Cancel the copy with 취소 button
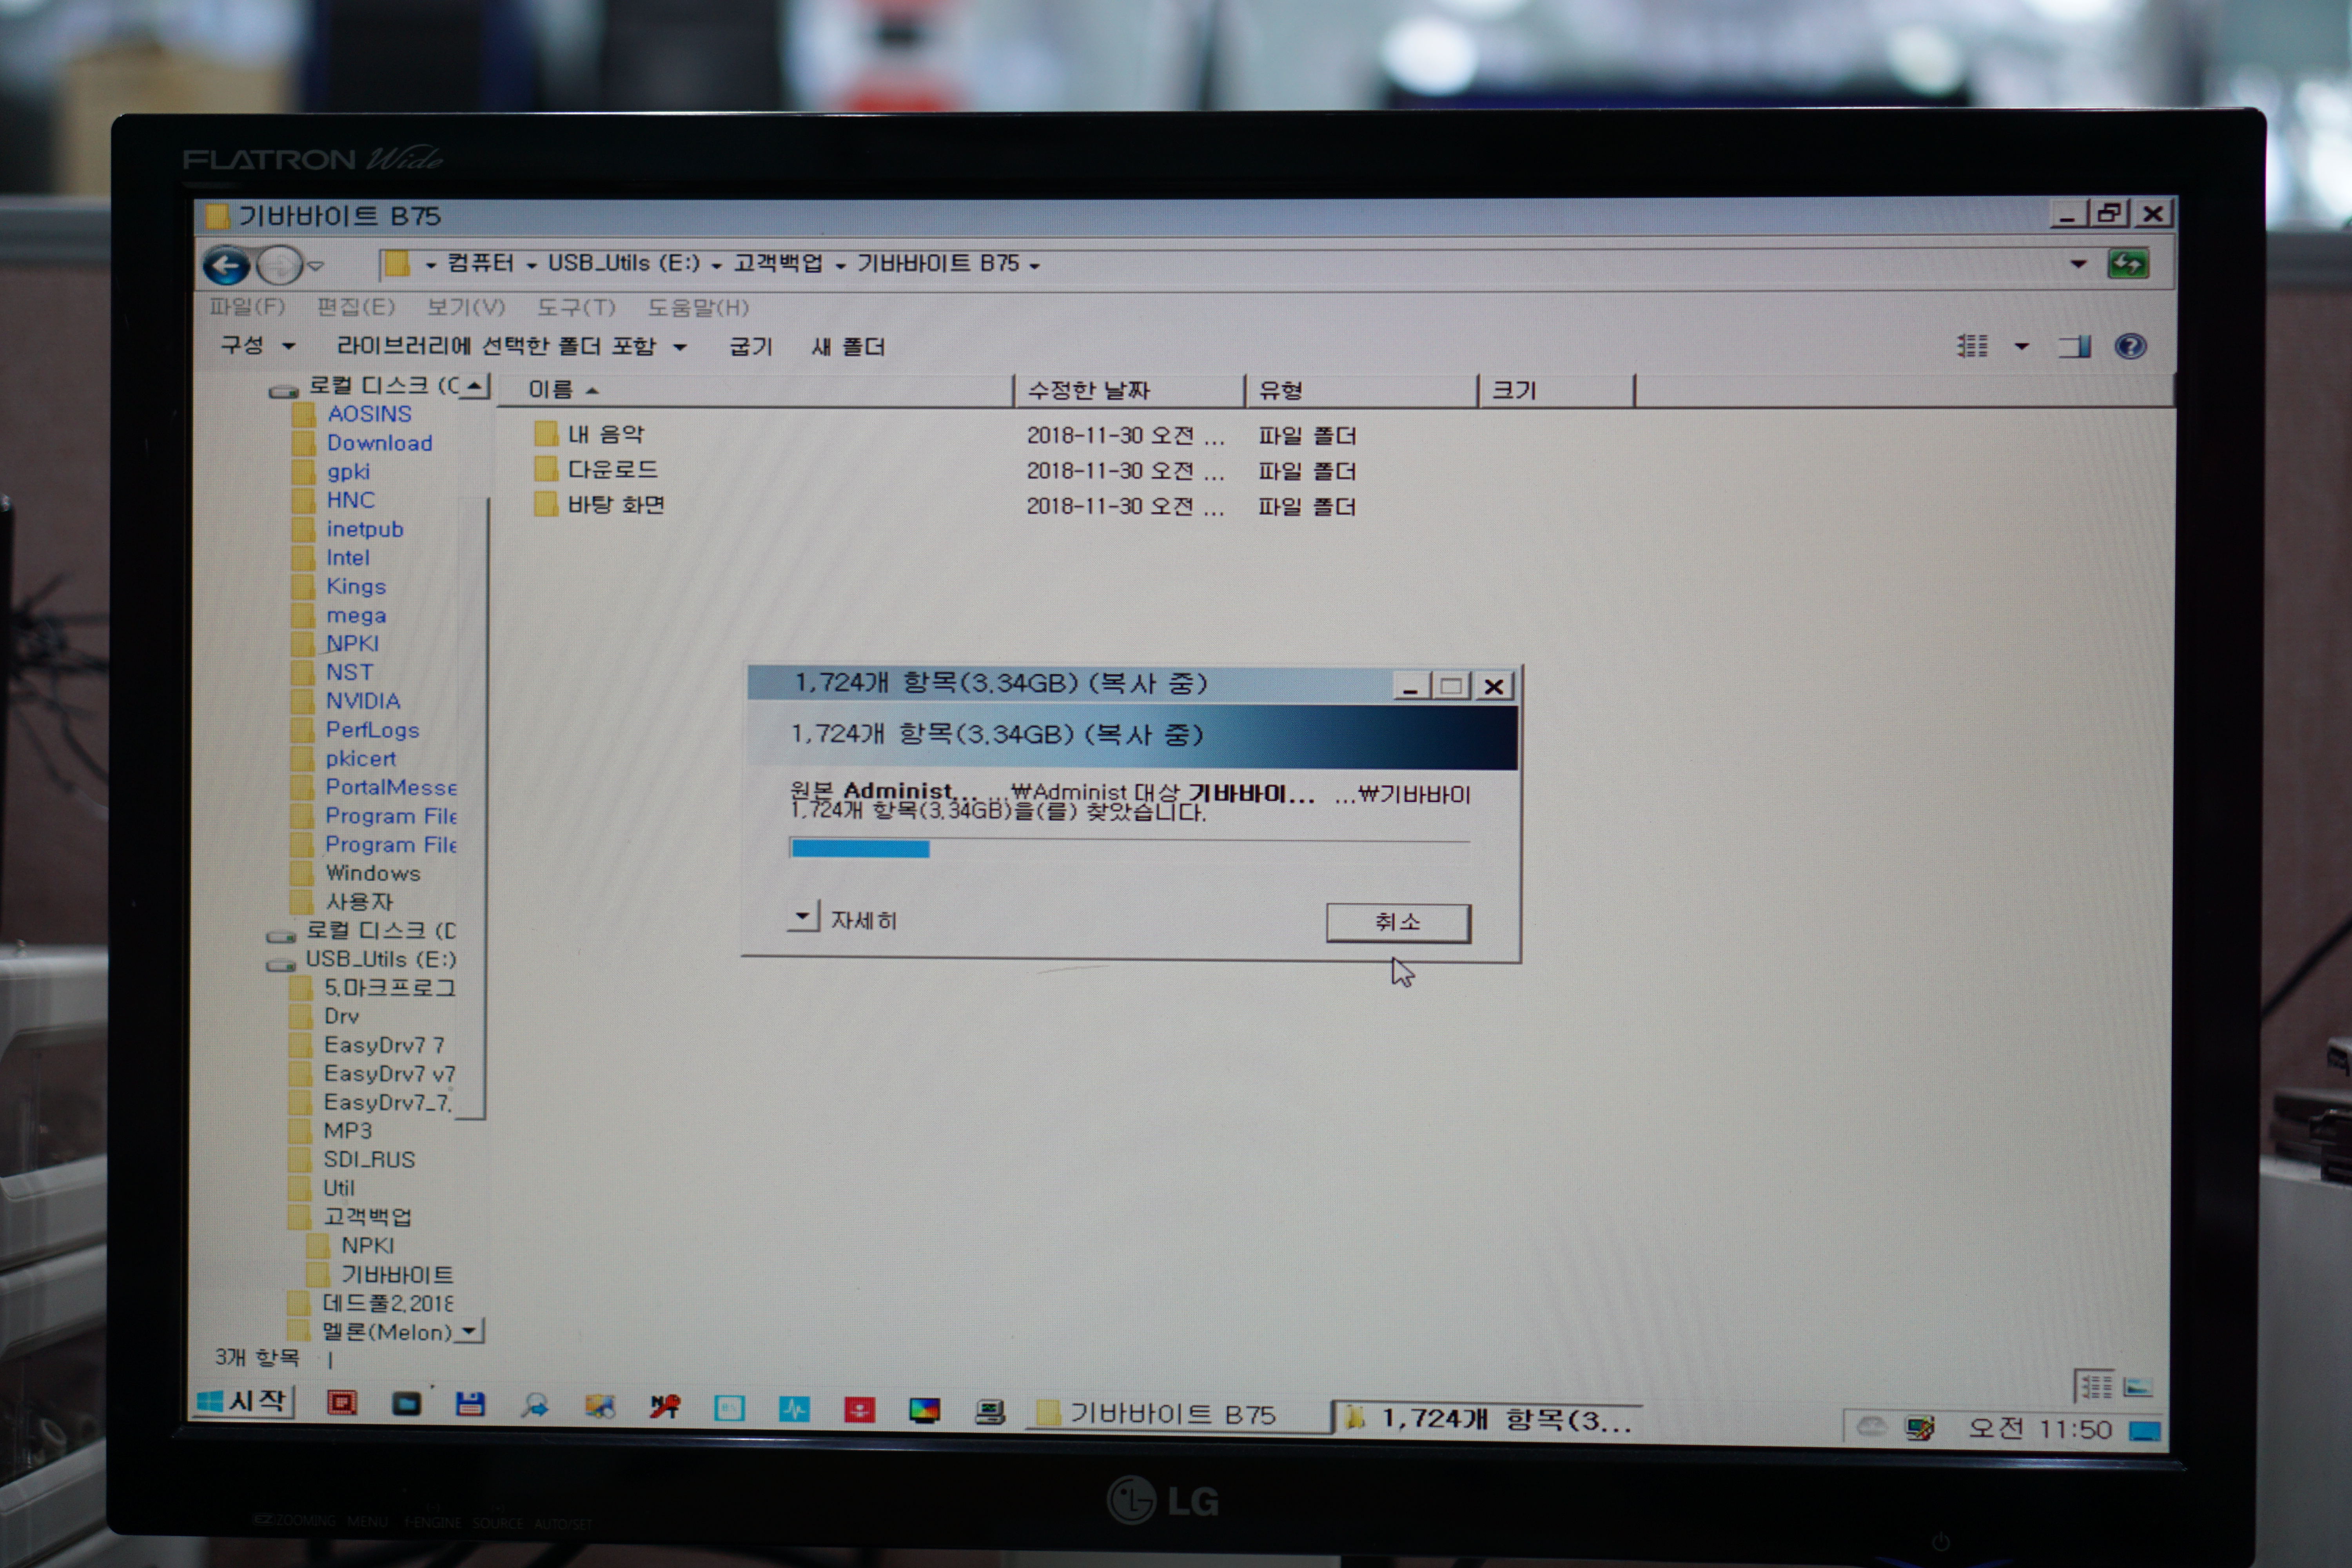 click(x=1397, y=922)
